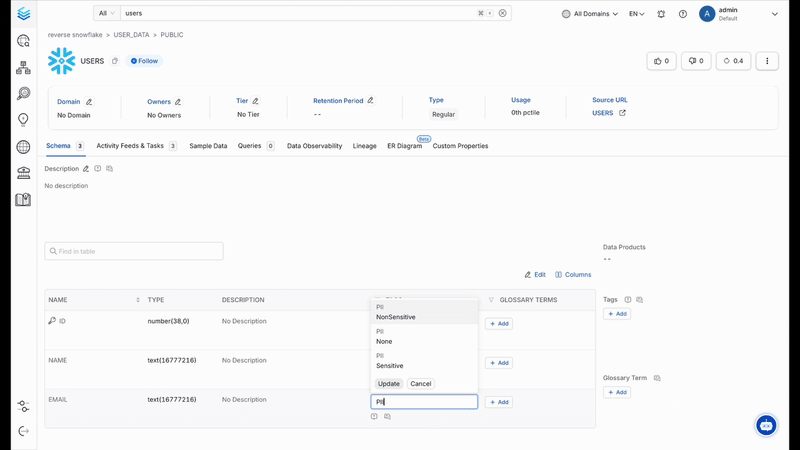Open the All search category dropdown

click(106, 13)
